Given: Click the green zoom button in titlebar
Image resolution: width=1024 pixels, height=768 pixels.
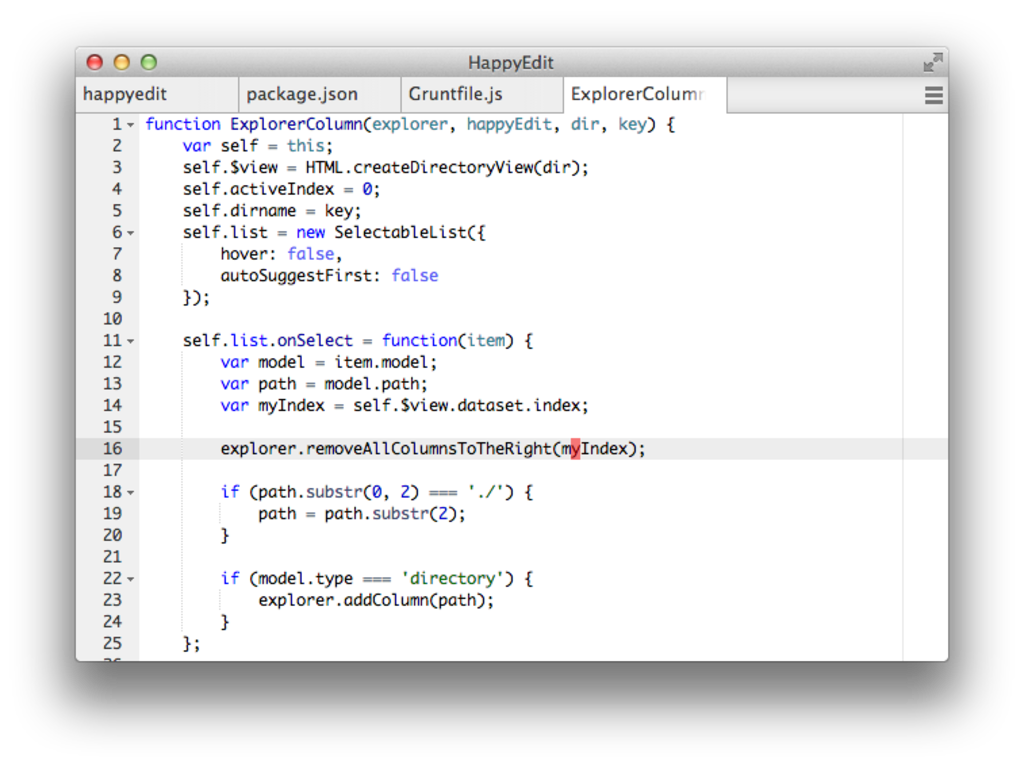Looking at the screenshot, I should pyautogui.click(x=147, y=62).
